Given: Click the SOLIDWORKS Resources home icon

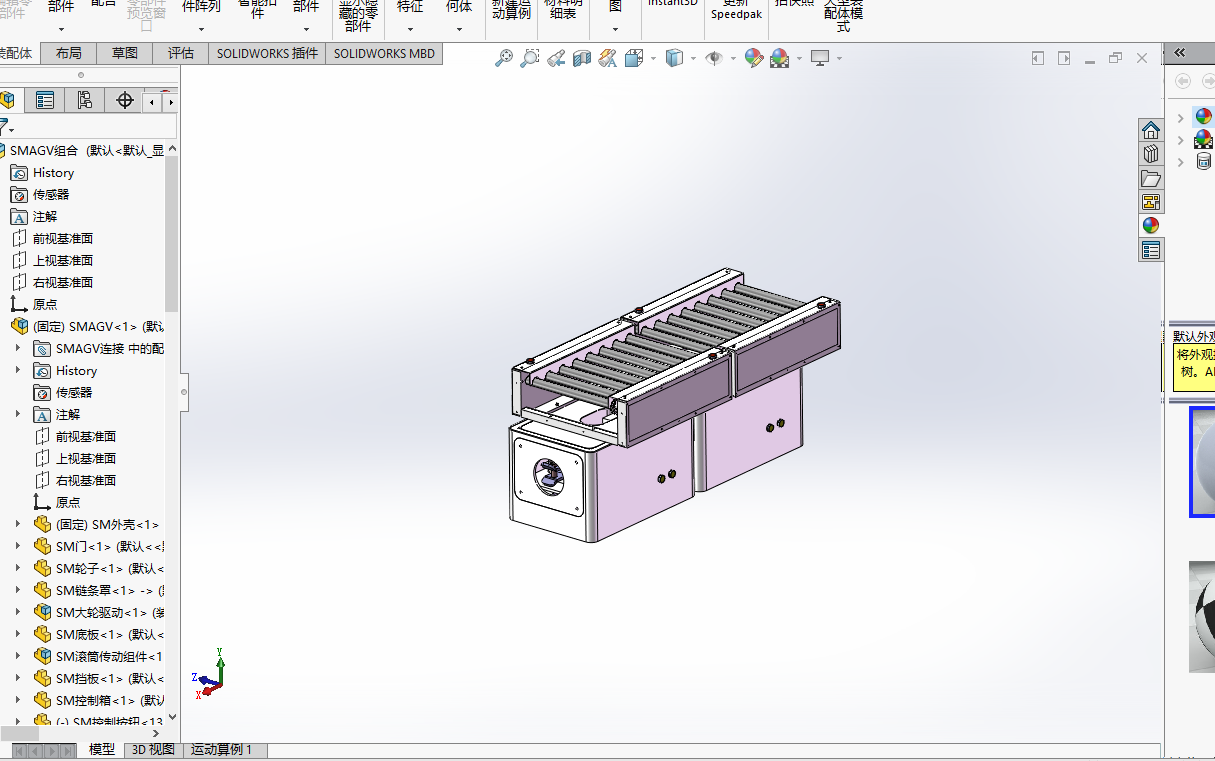Looking at the screenshot, I should coord(1151,130).
